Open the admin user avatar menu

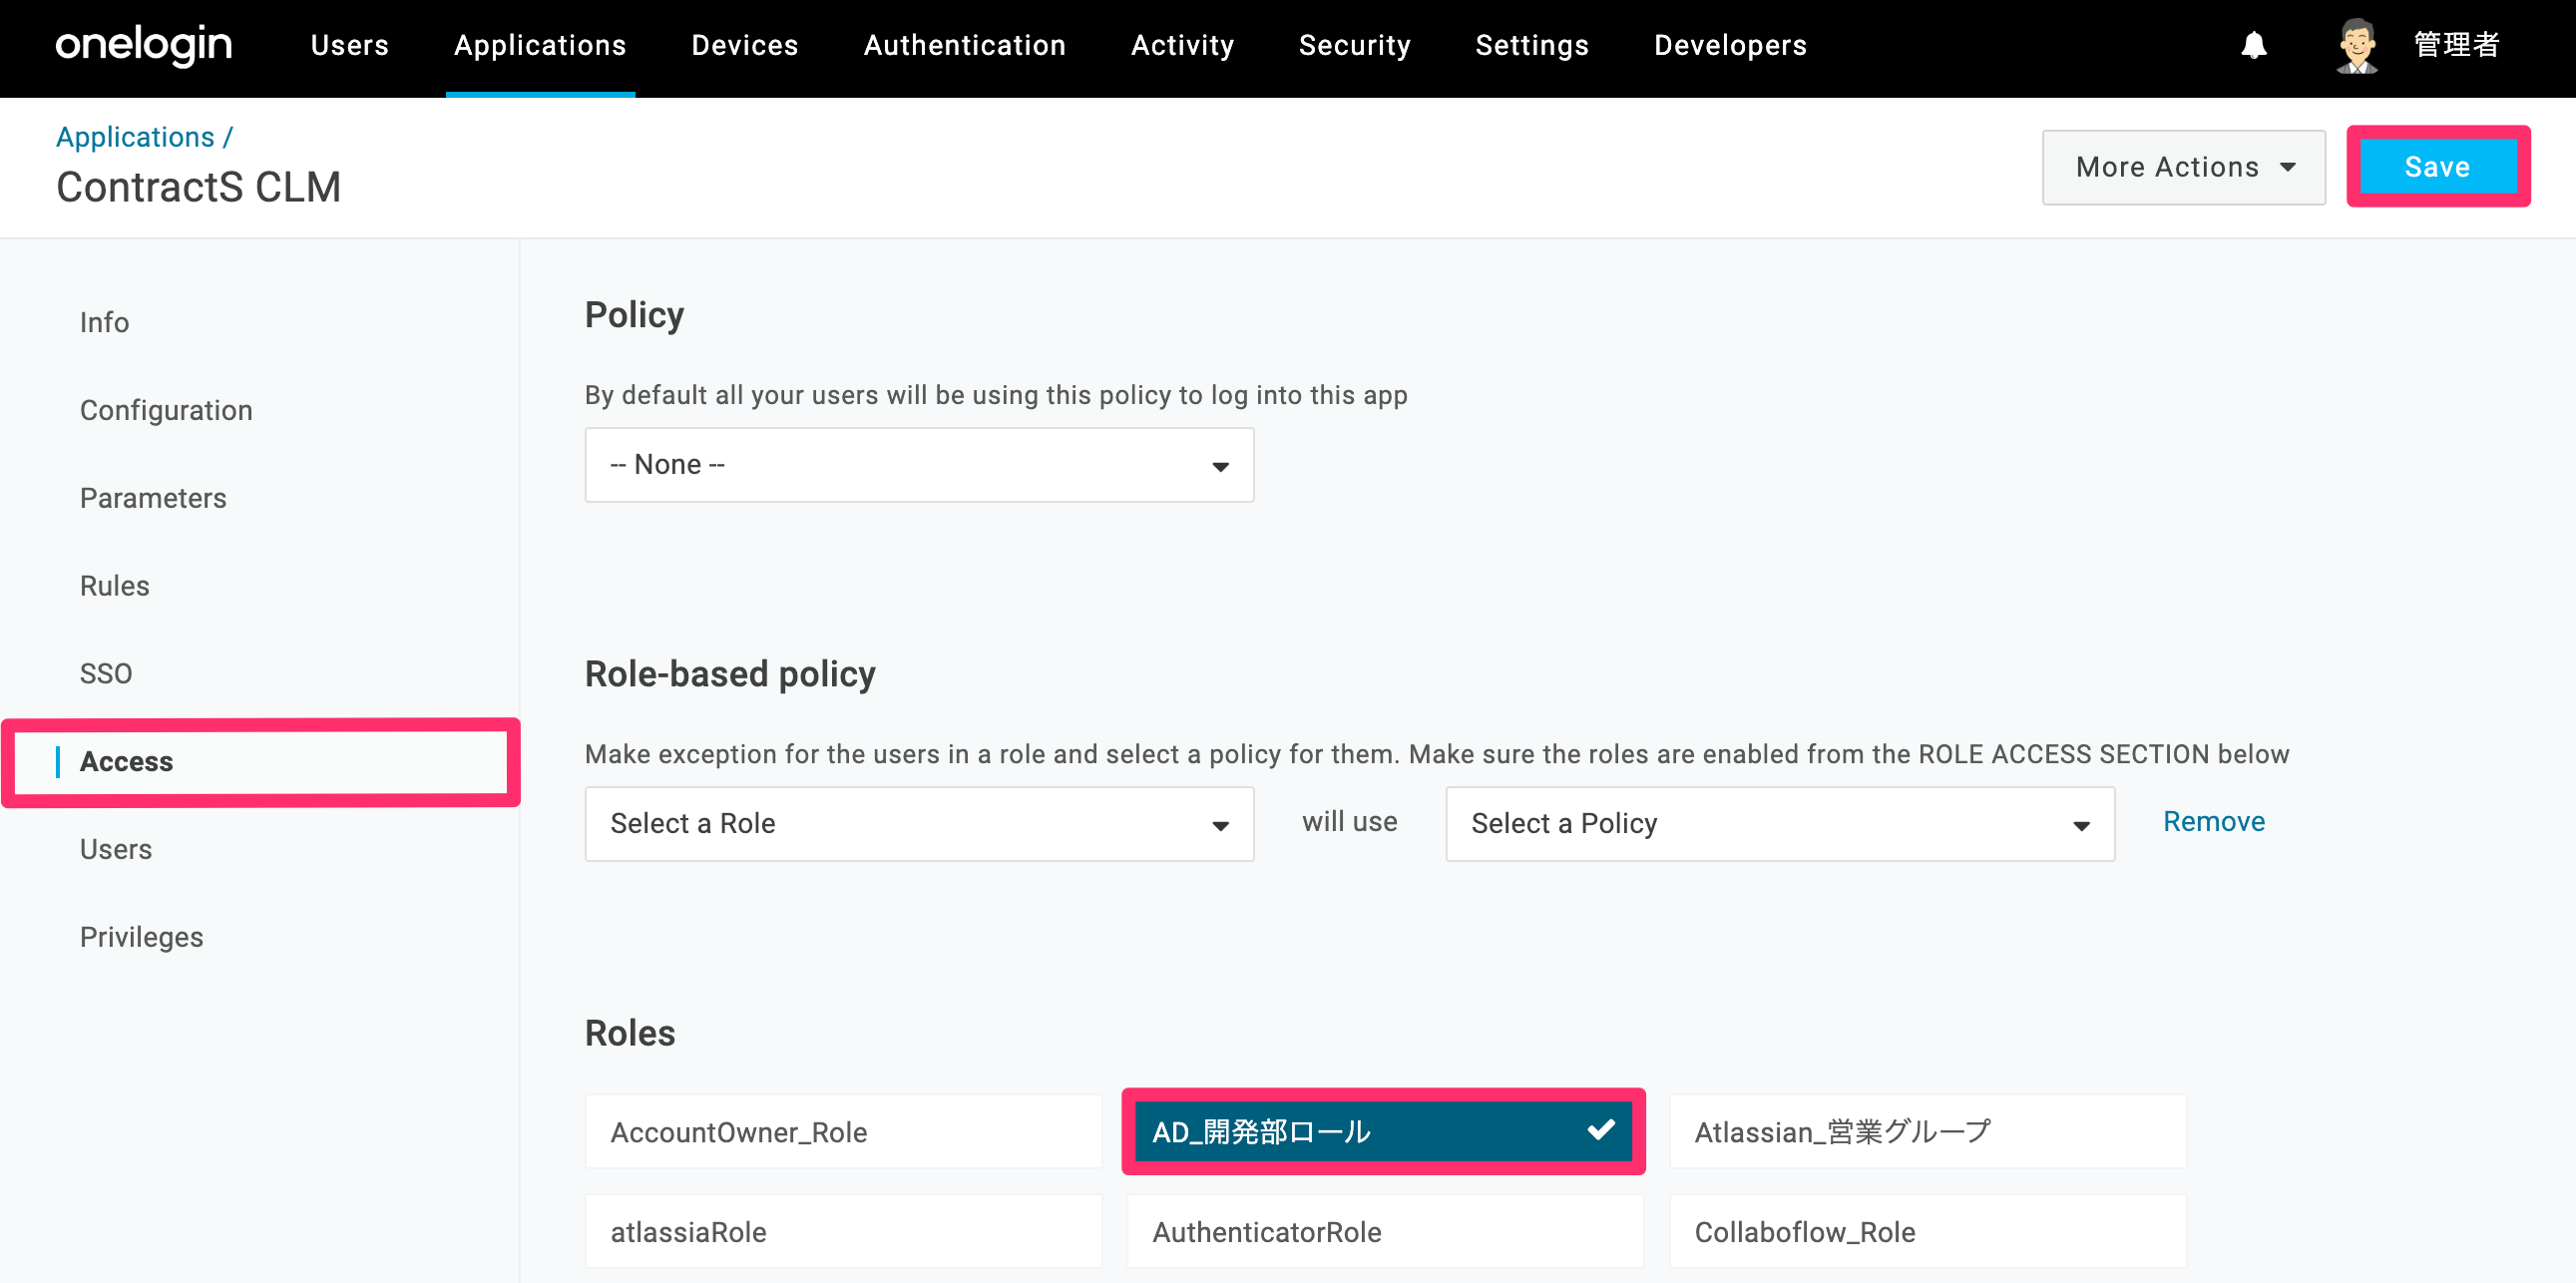[x=2357, y=46]
